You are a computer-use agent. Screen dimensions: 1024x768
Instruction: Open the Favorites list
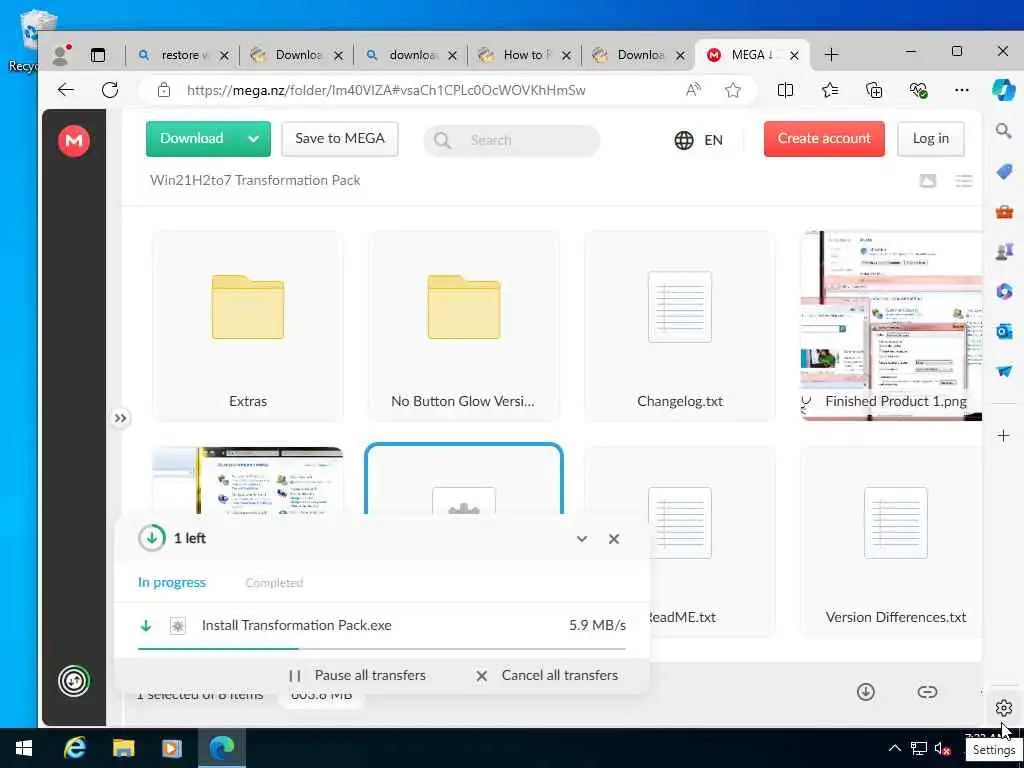pyautogui.click(x=830, y=90)
